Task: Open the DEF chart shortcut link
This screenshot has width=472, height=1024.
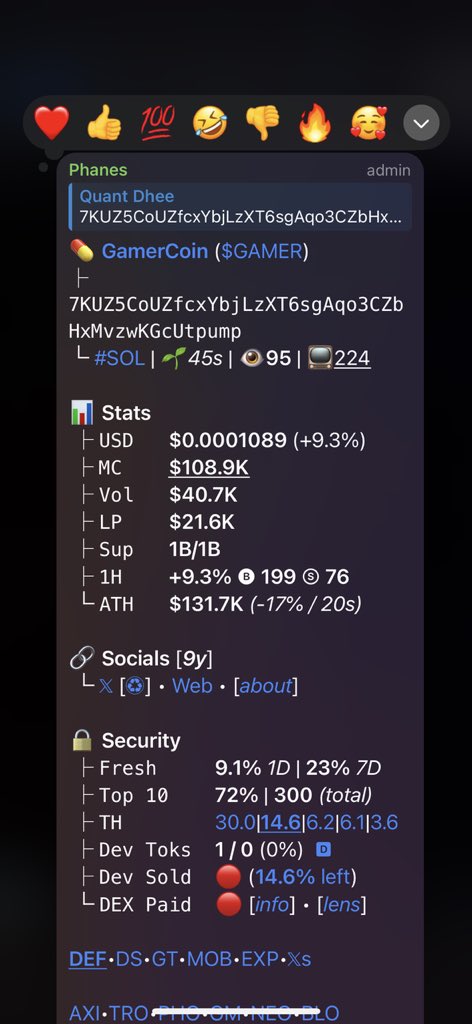Action: coord(87,959)
